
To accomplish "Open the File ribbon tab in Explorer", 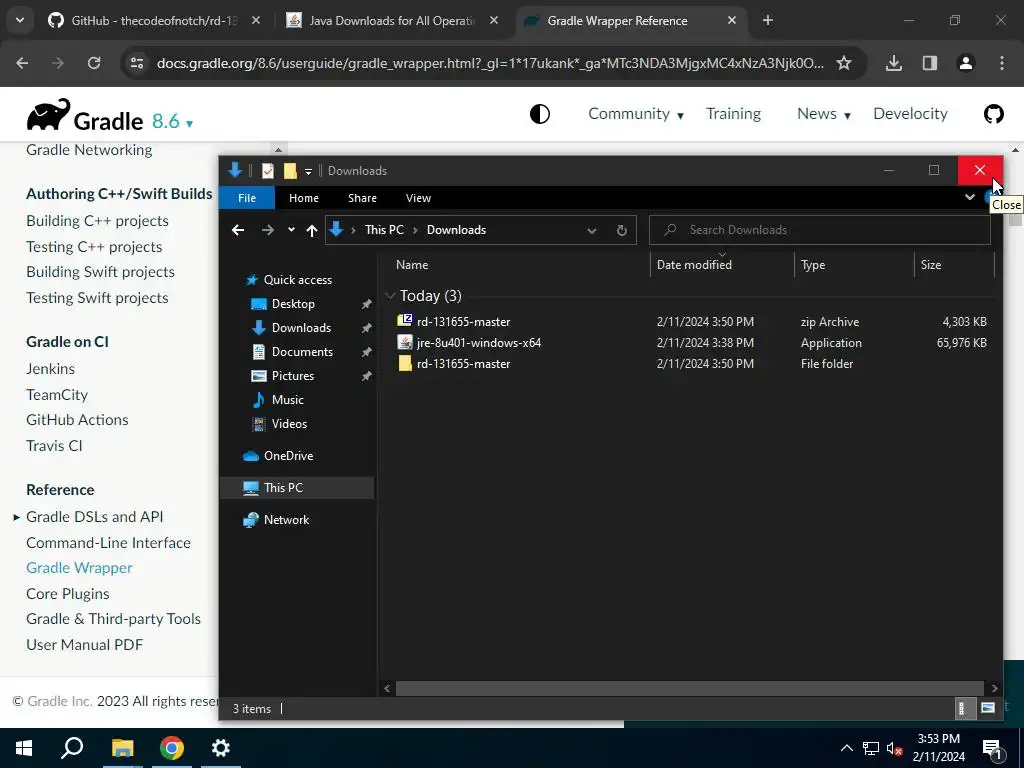I will pyautogui.click(x=247, y=198).
